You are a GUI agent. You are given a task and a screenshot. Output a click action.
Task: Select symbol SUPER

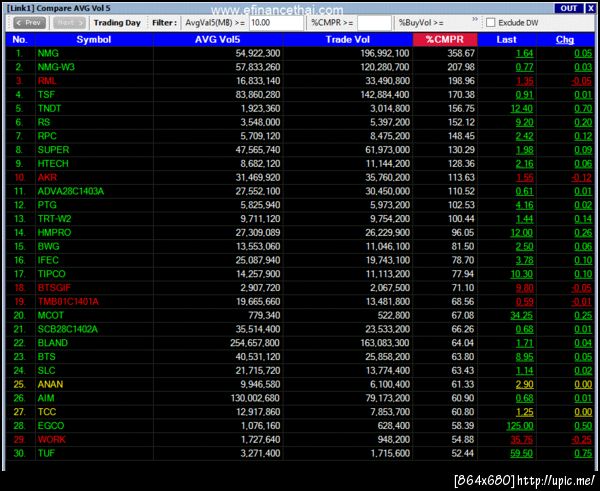(54, 150)
